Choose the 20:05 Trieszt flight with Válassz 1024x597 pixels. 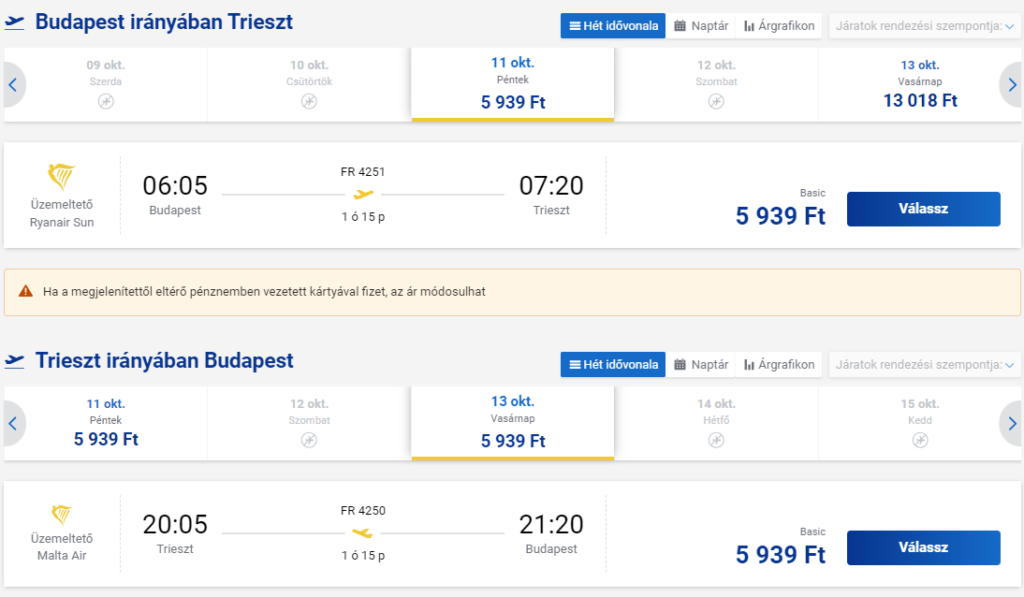click(x=923, y=547)
